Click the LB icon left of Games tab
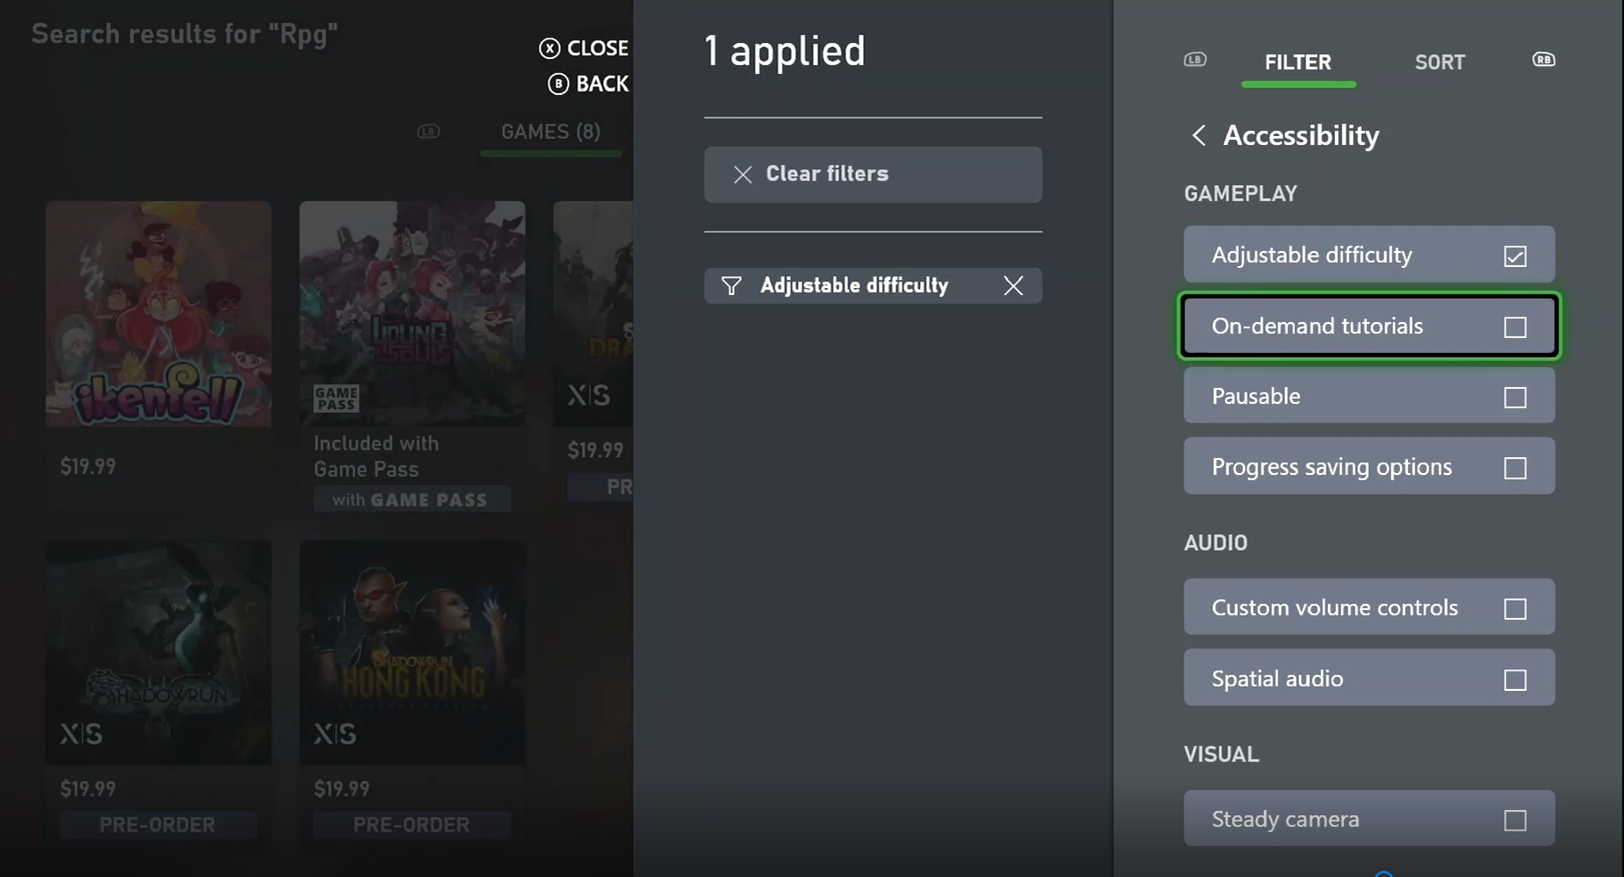 pyautogui.click(x=428, y=131)
